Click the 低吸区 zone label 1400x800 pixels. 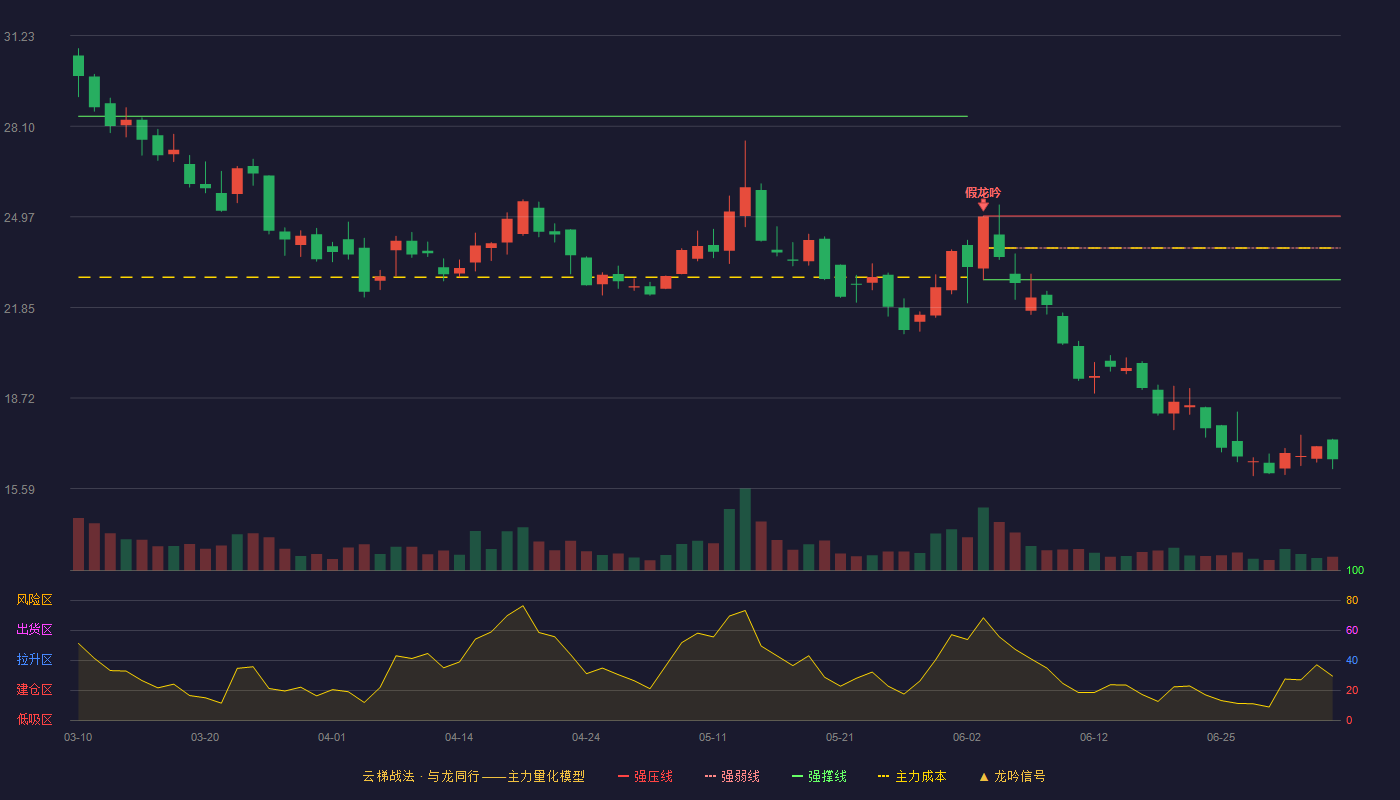coord(34,720)
